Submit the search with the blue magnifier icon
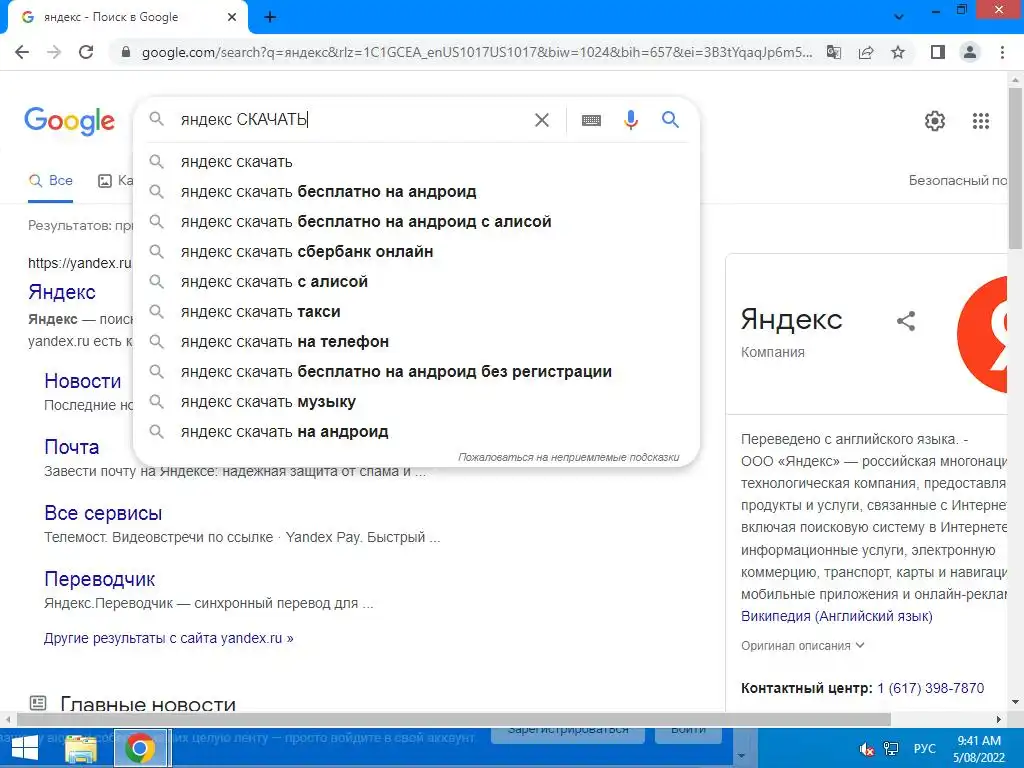 (670, 120)
